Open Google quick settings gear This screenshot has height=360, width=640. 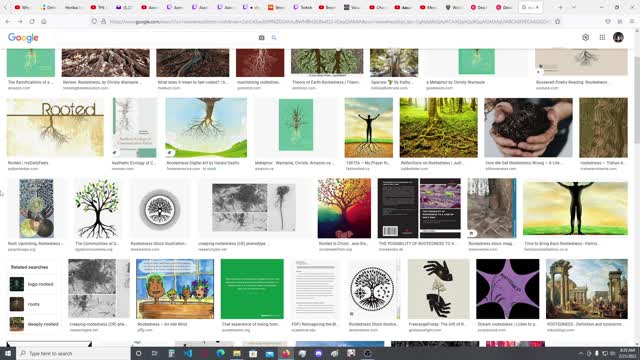pyautogui.click(x=585, y=37)
